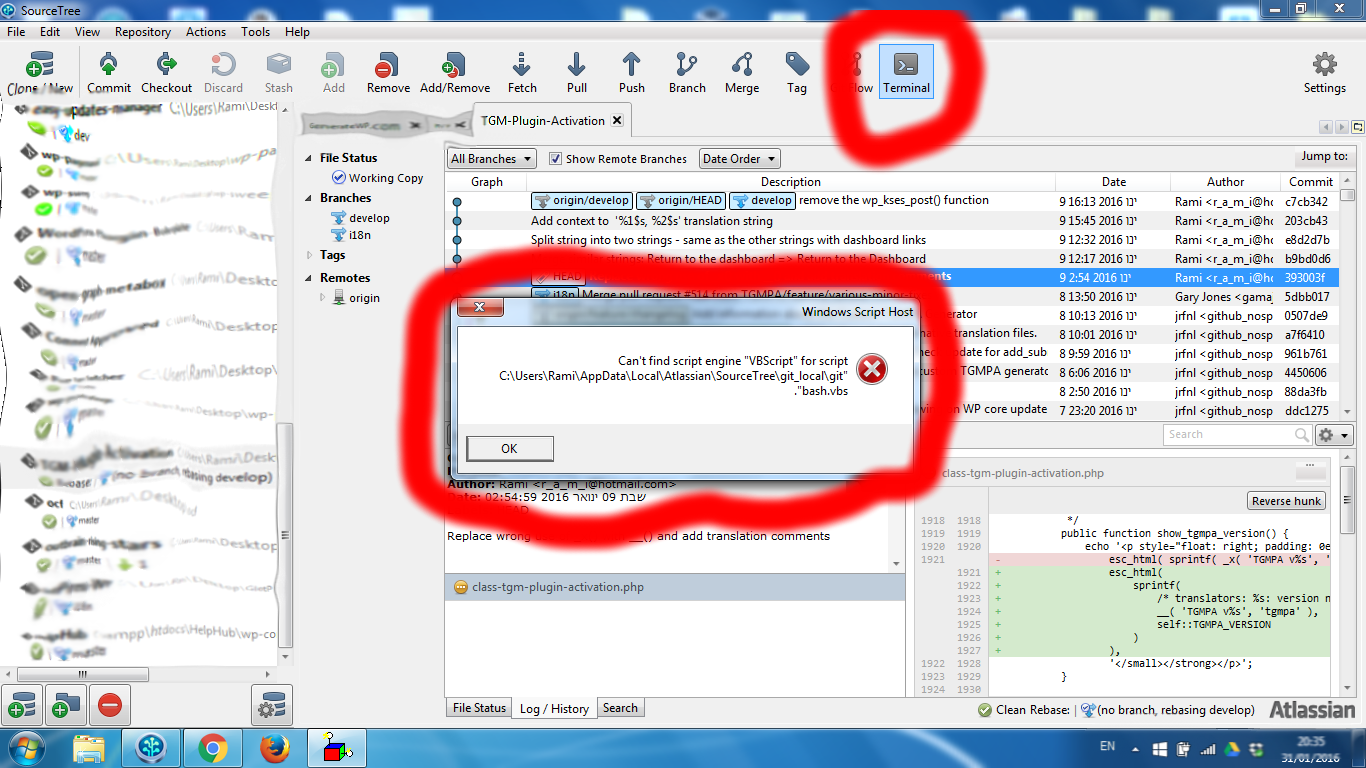The height and width of the screenshot is (768, 1366).
Task: Open Windows Start menu
Action: [28, 748]
